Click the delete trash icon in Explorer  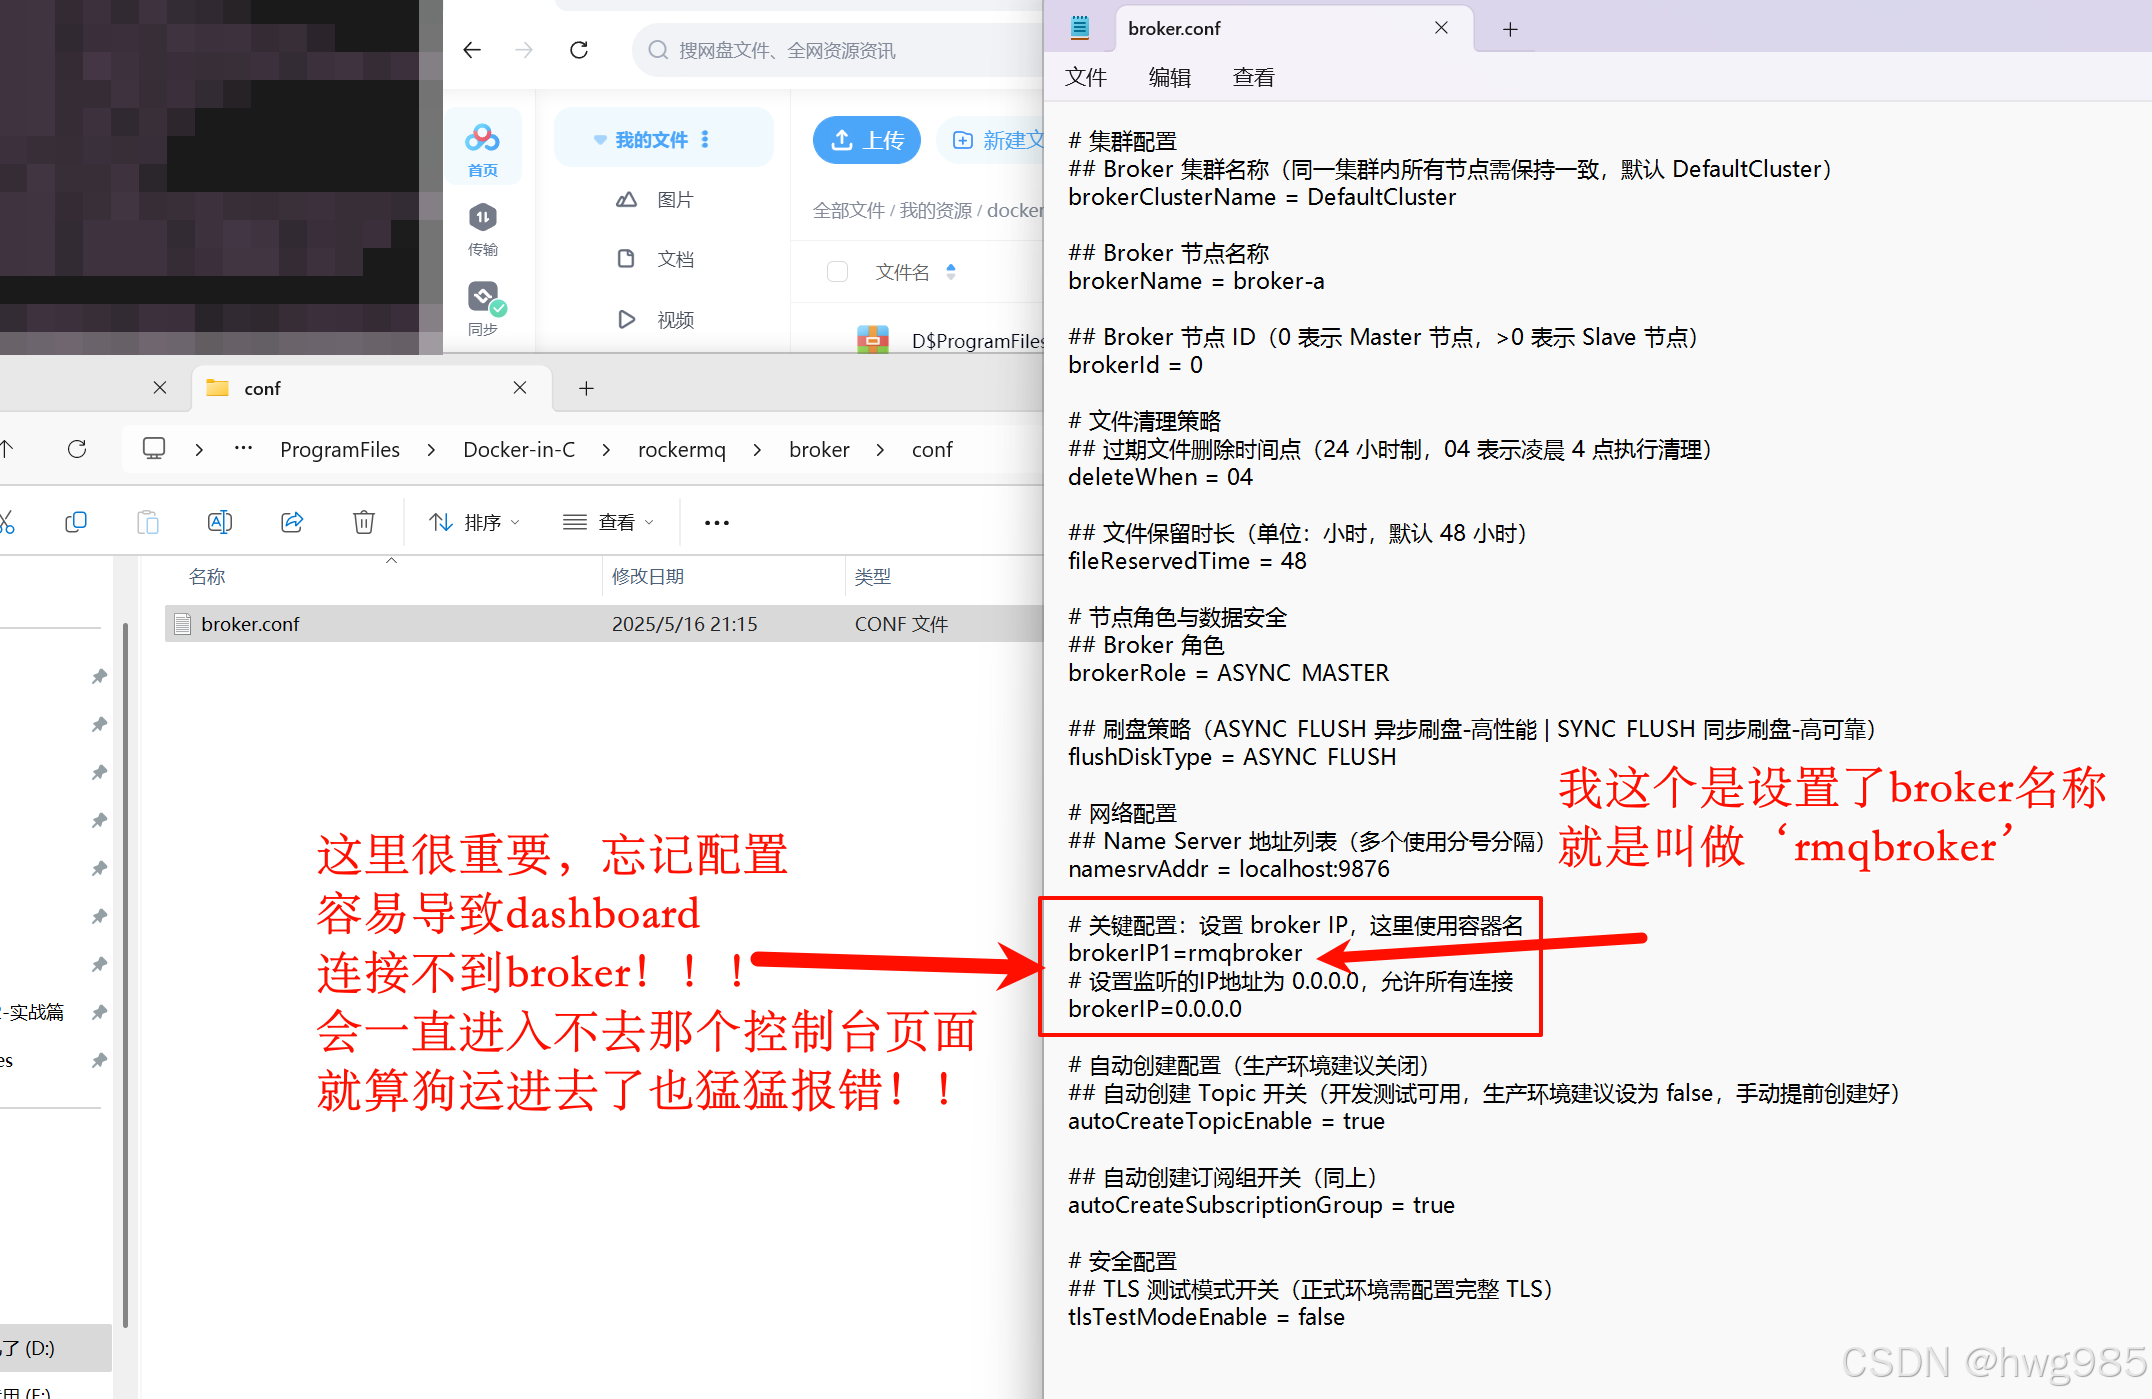click(x=364, y=522)
